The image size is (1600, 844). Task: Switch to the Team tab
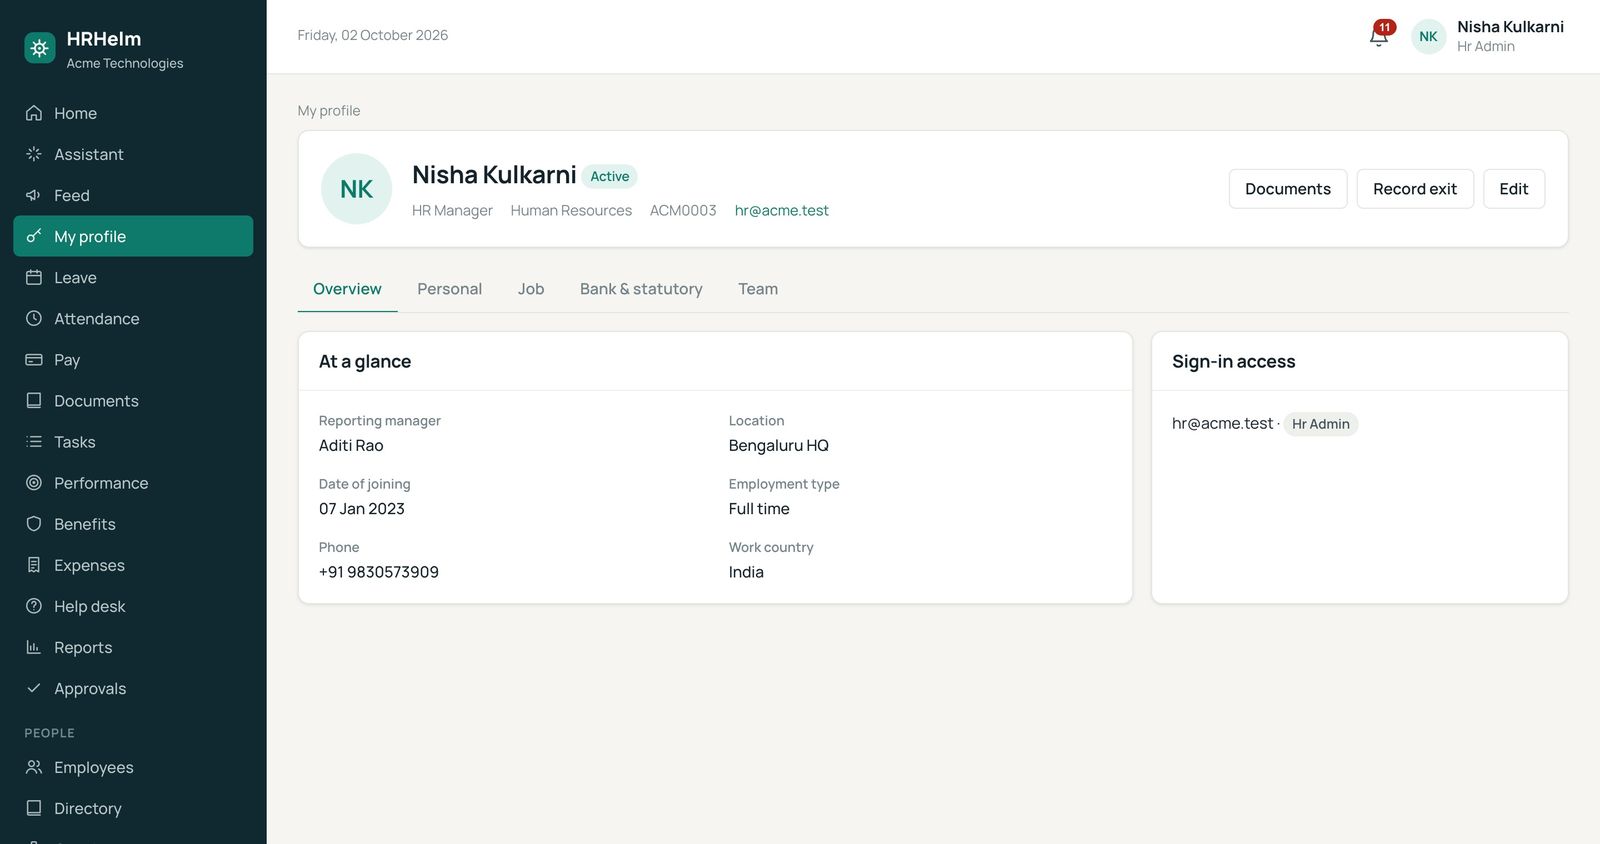pyautogui.click(x=758, y=289)
